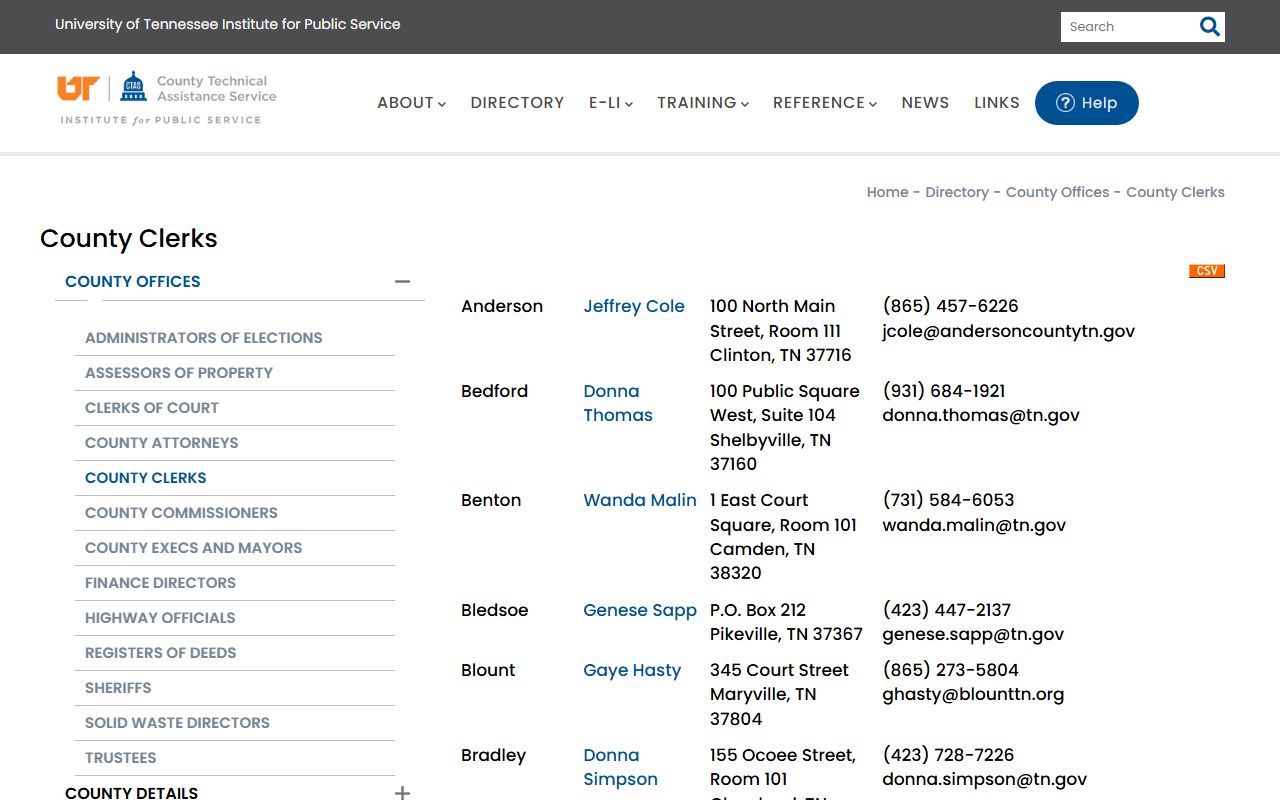Open Highway Officials sidebar item
Screen dimensions: 1280x800
point(160,618)
